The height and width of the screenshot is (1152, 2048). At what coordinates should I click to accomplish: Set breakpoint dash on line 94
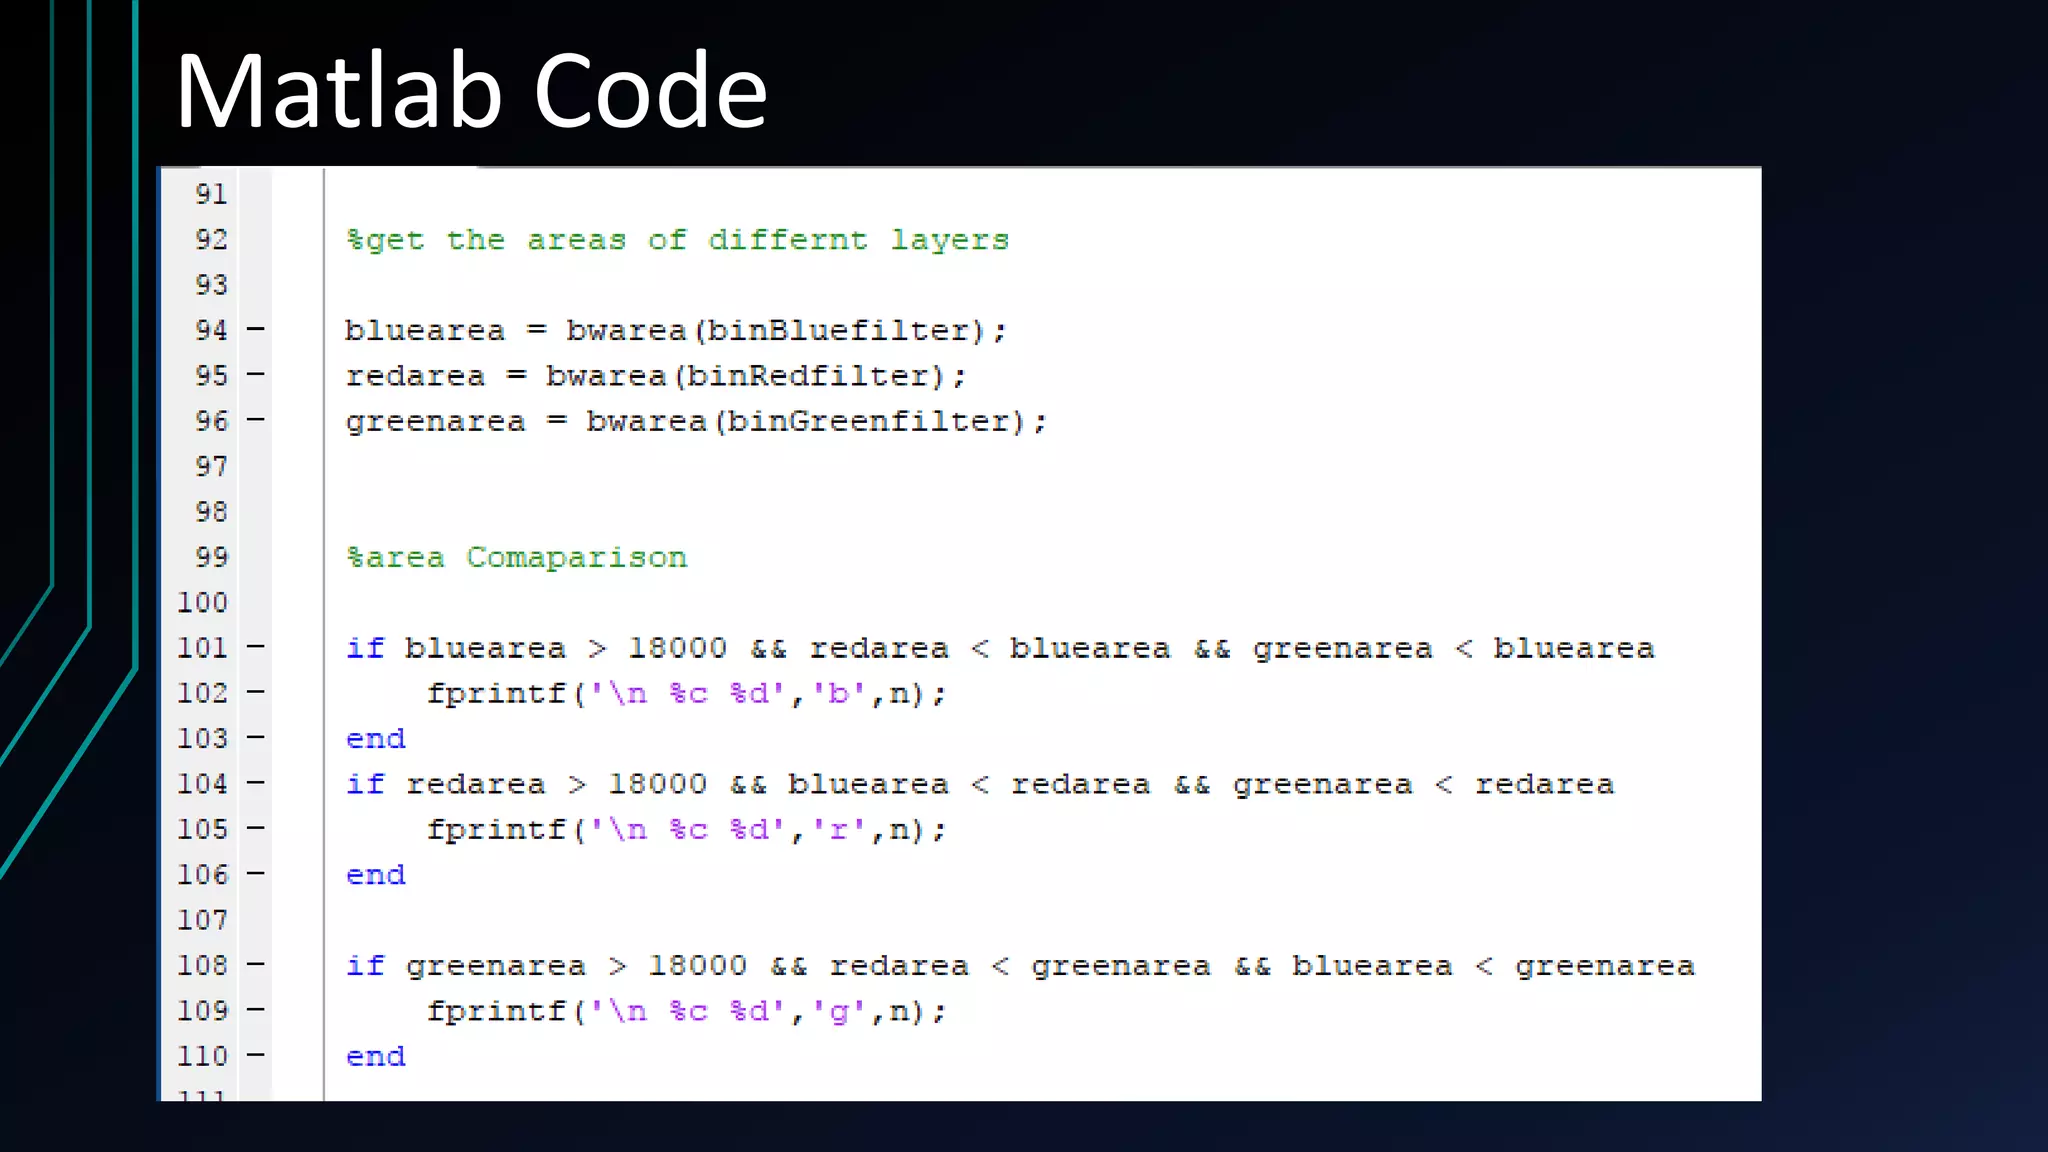[x=256, y=329]
